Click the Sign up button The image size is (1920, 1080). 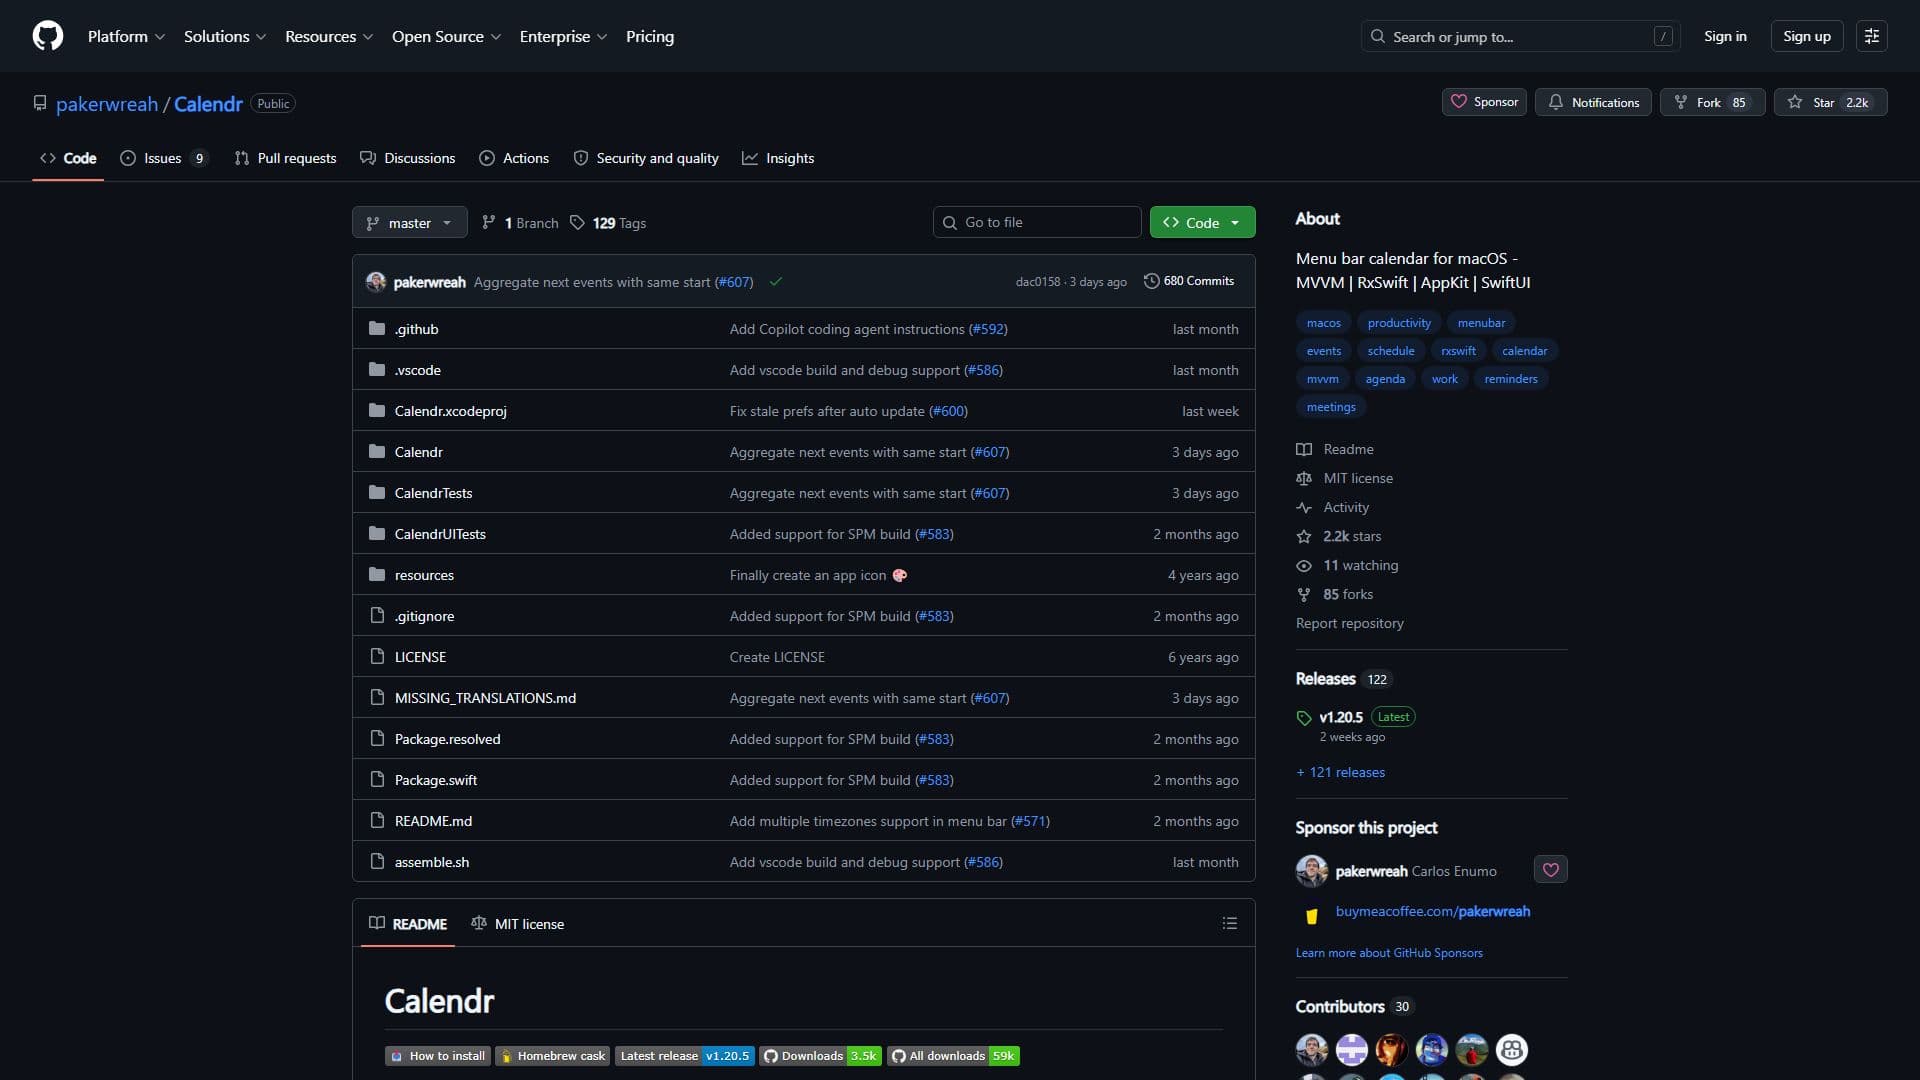(x=1806, y=36)
